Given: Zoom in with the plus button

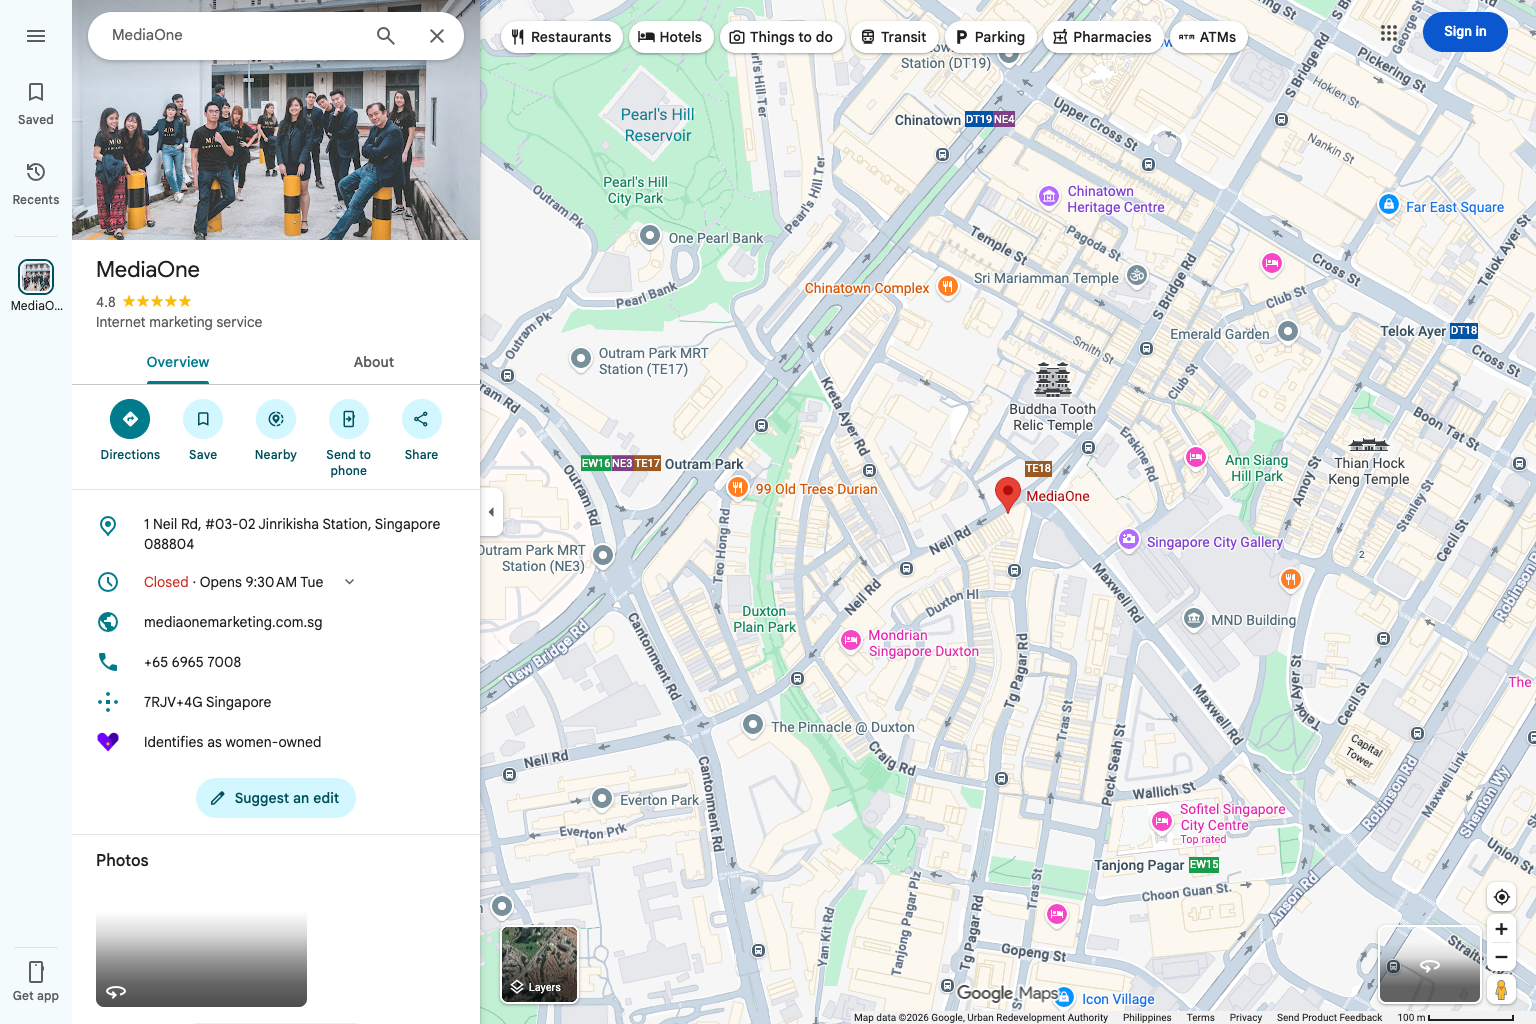Looking at the screenshot, I should click(1501, 929).
